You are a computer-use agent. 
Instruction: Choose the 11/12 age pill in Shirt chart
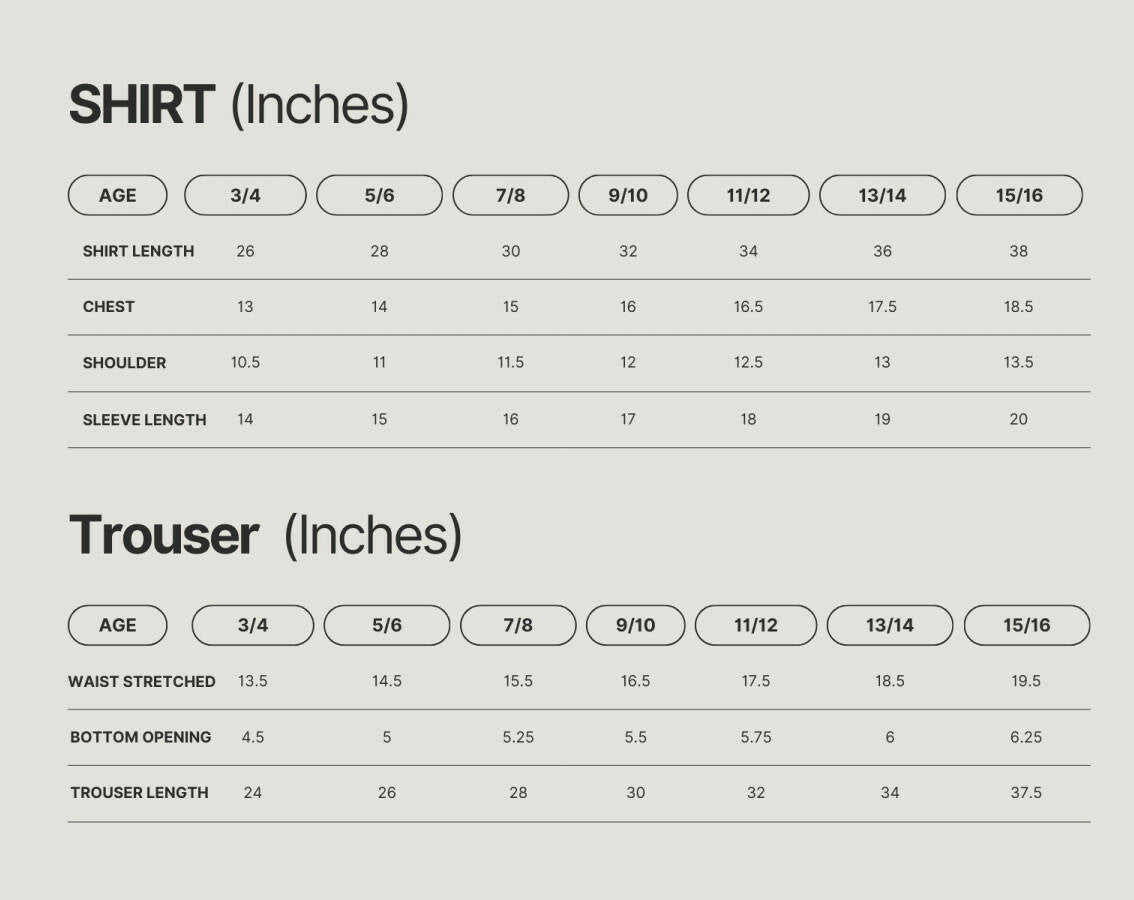[x=748, y=195]
